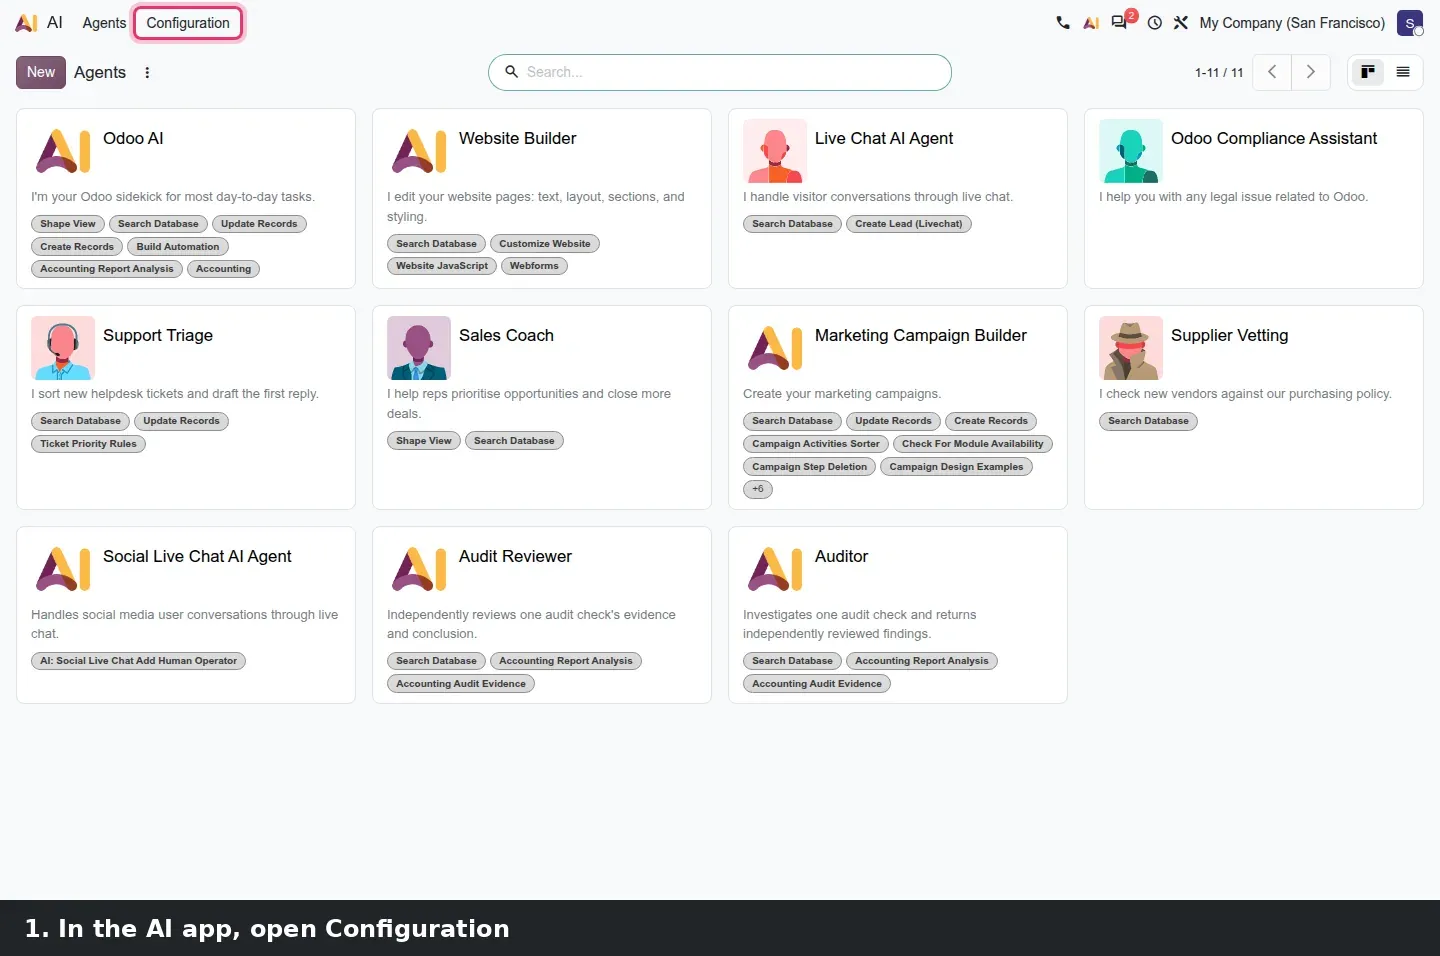
Task: Click the Agents breadcrumb heading
Action: [x=100, y=72]
